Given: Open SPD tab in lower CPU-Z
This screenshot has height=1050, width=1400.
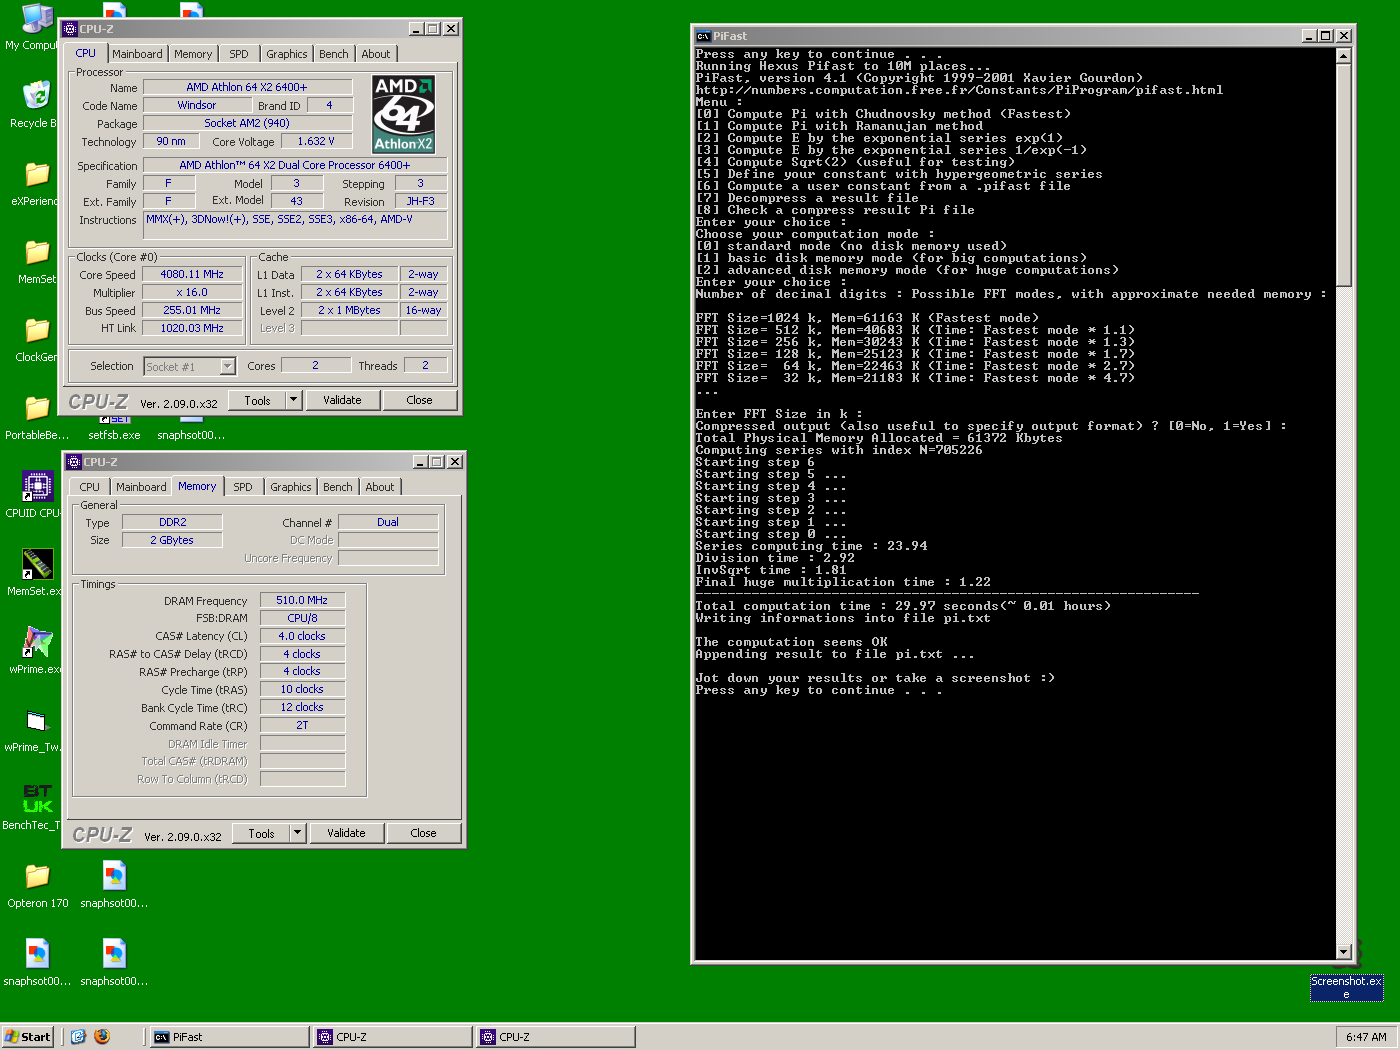Looking at the screenshot, I should coord(243,487).
